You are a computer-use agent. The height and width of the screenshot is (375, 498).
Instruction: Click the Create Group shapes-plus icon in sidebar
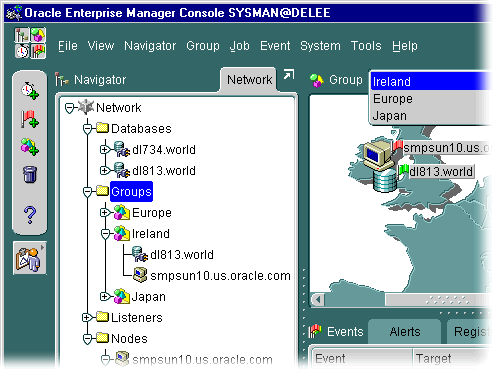(x=30, y=147)
